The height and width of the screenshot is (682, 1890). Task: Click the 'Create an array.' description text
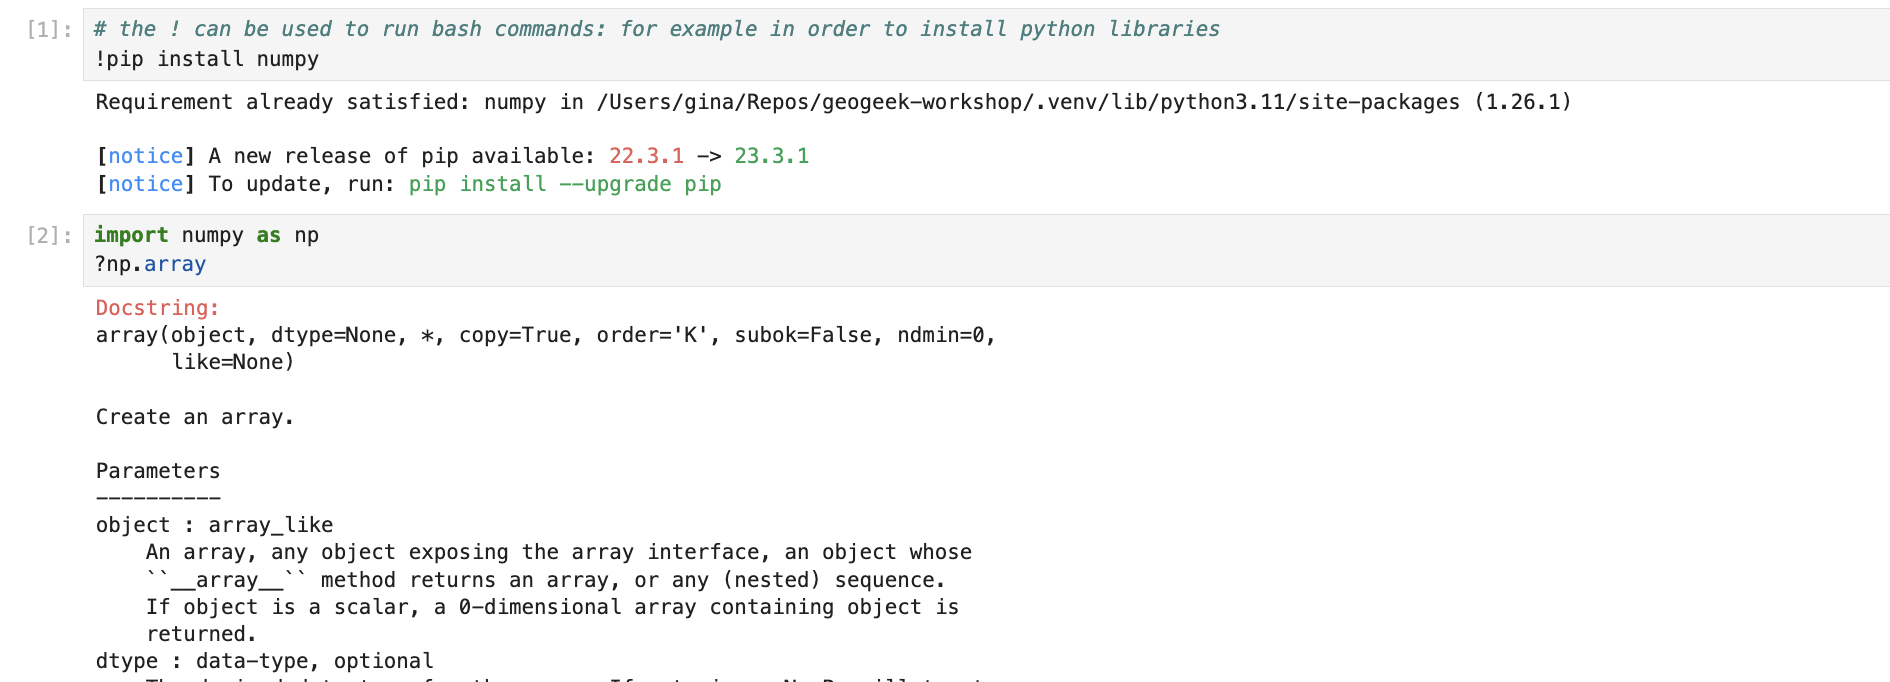[195, 418]
